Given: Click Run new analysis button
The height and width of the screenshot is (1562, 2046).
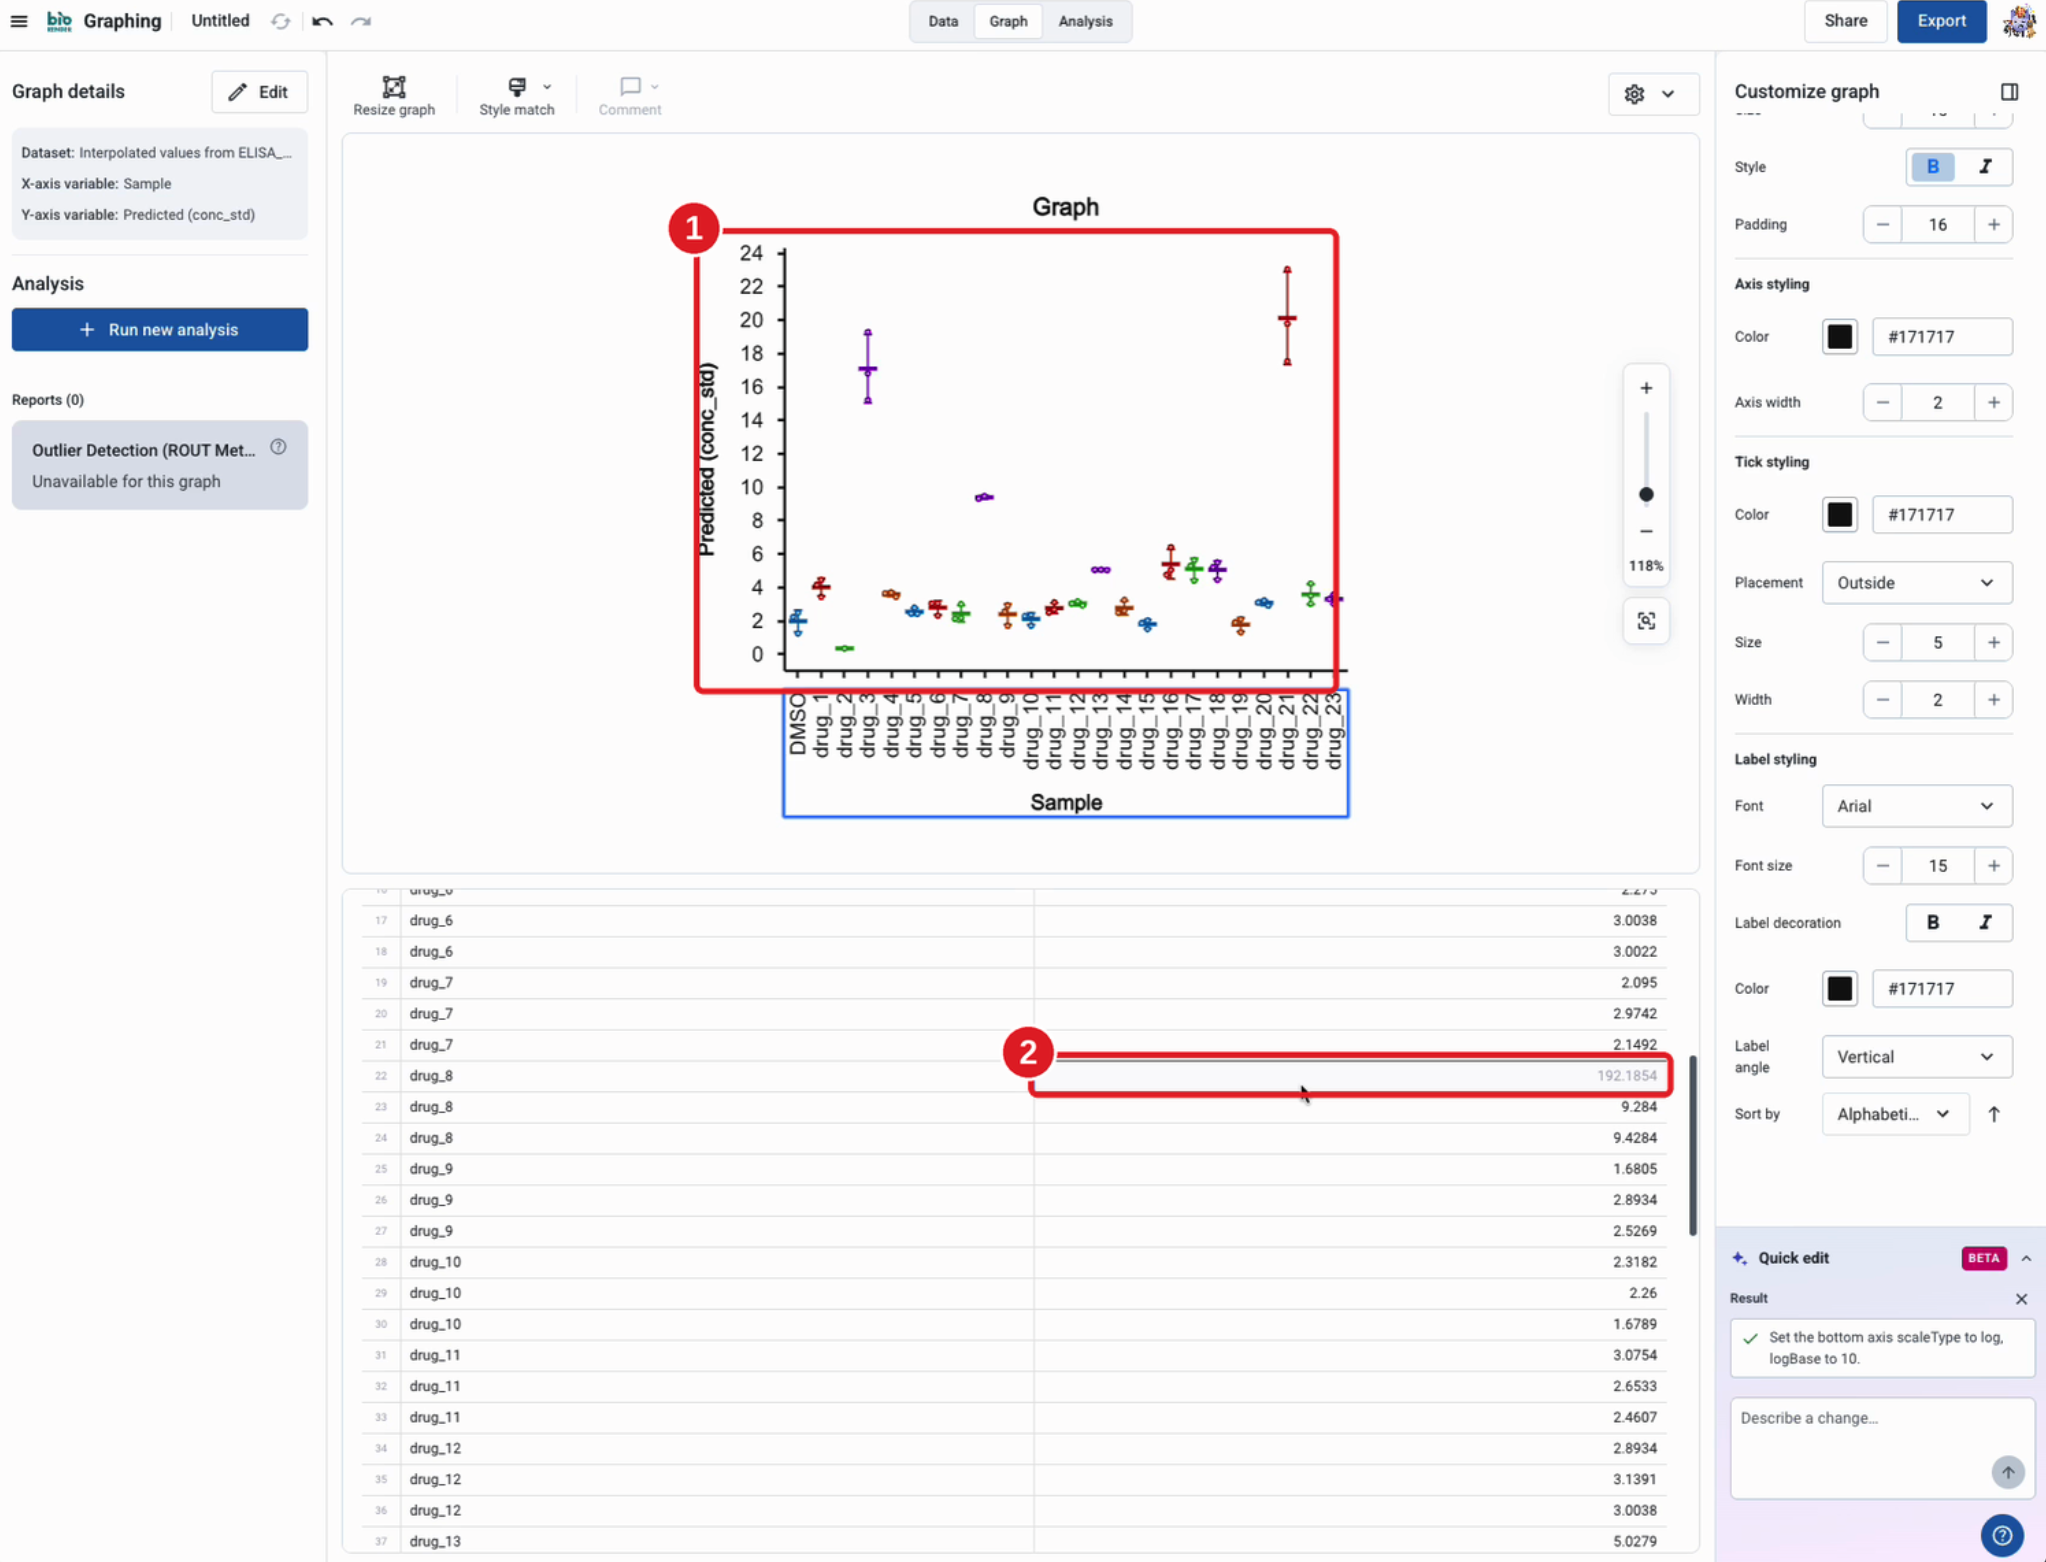Looking at the screenshot, I should click(x=160, y=330).
